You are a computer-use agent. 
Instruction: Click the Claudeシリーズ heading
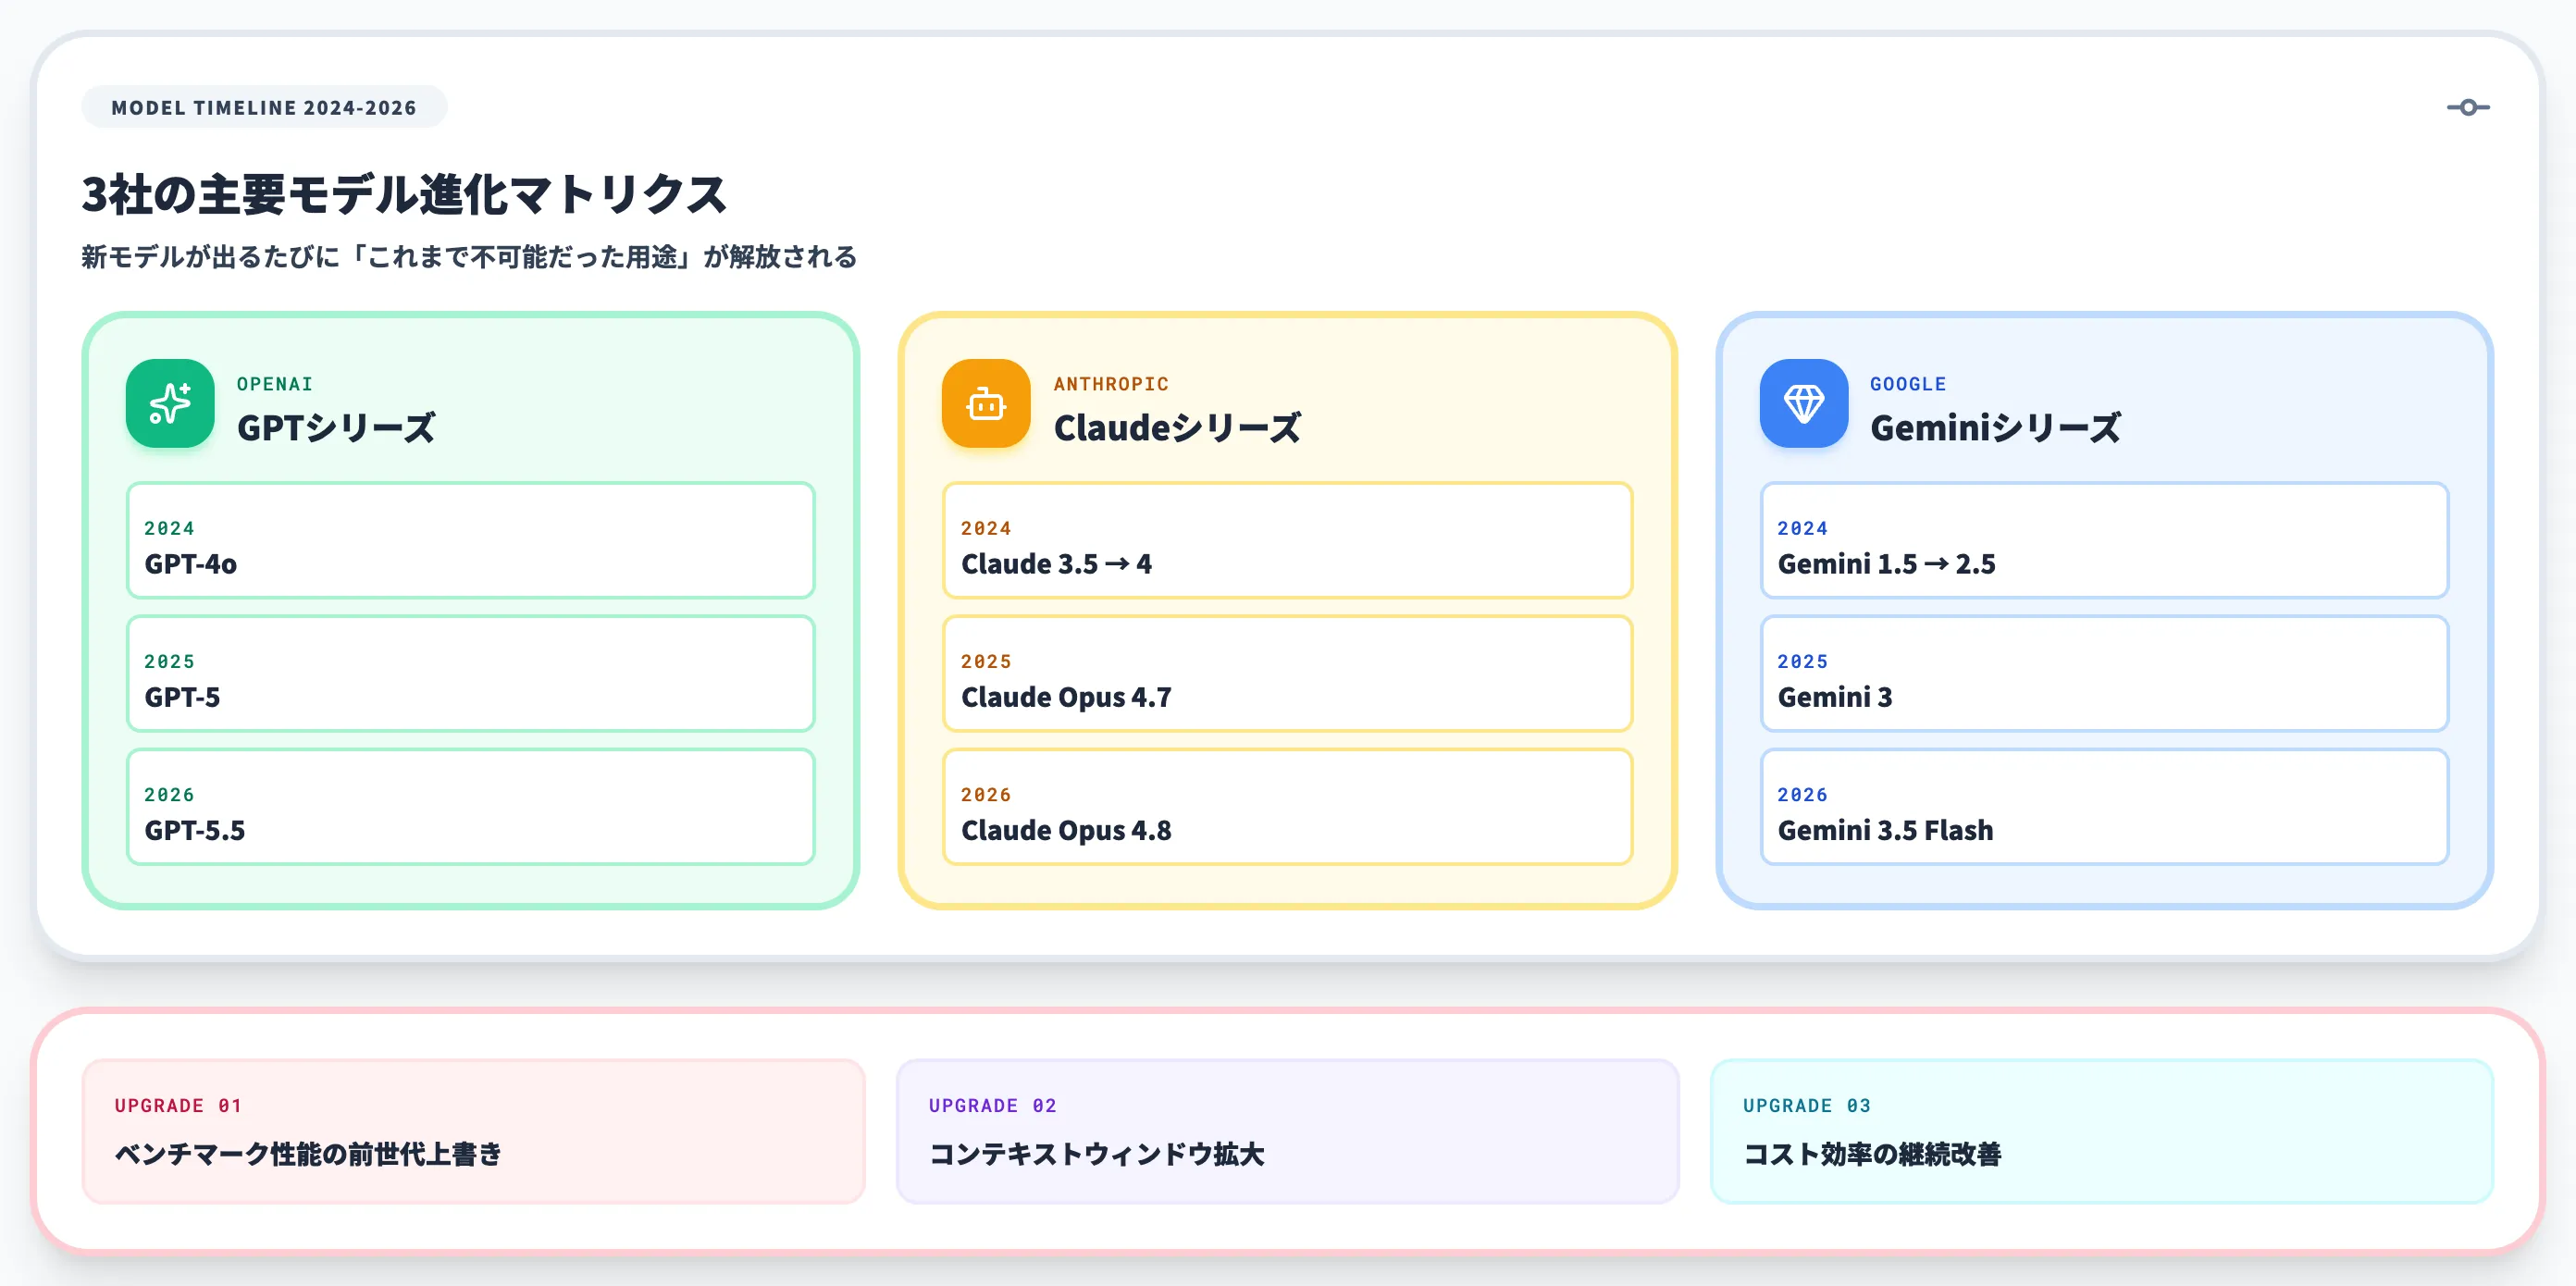click(1177, 428)
